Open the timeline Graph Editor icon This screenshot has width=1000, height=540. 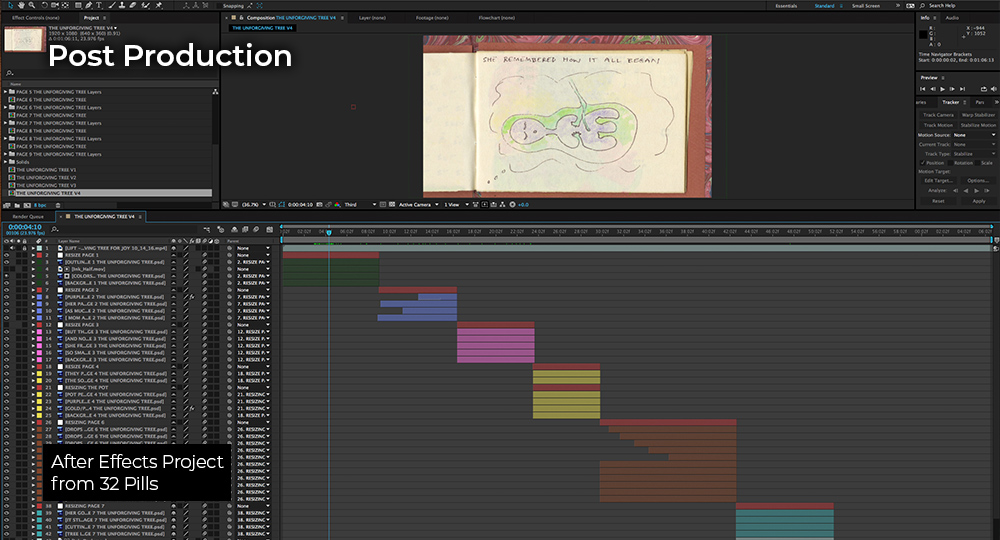coord(270,229)
